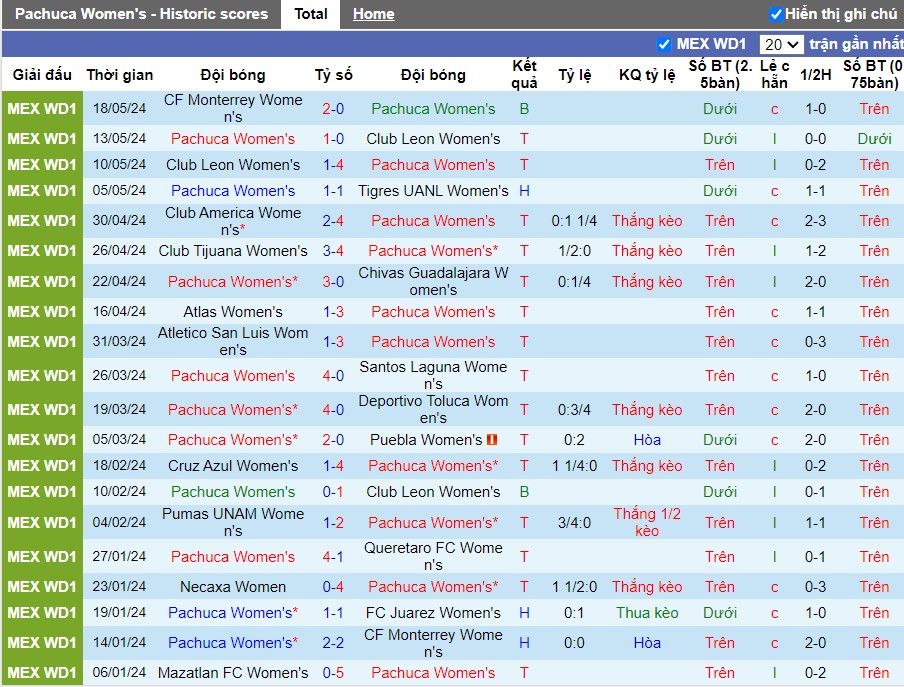Click Dưới in last column on 13/05/24
904x687 pixels.
coord(874,139)
